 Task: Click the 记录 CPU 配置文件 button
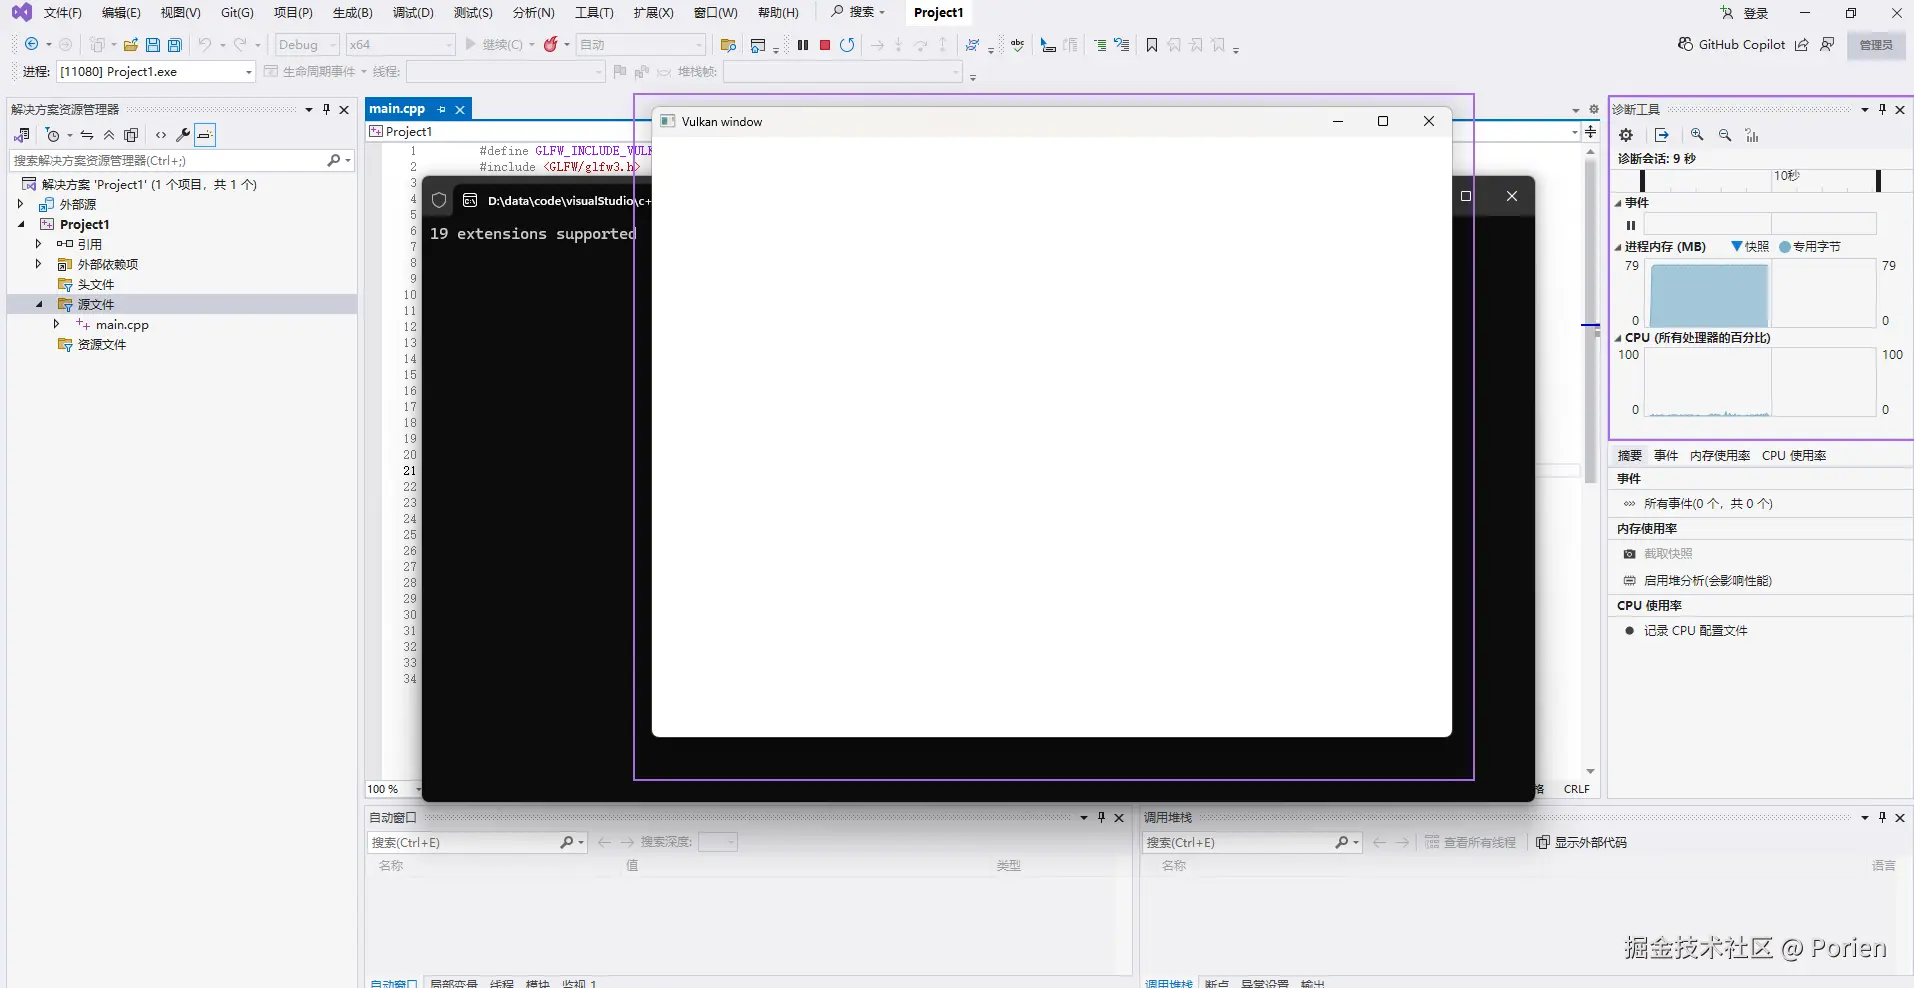coord(1696,631)
